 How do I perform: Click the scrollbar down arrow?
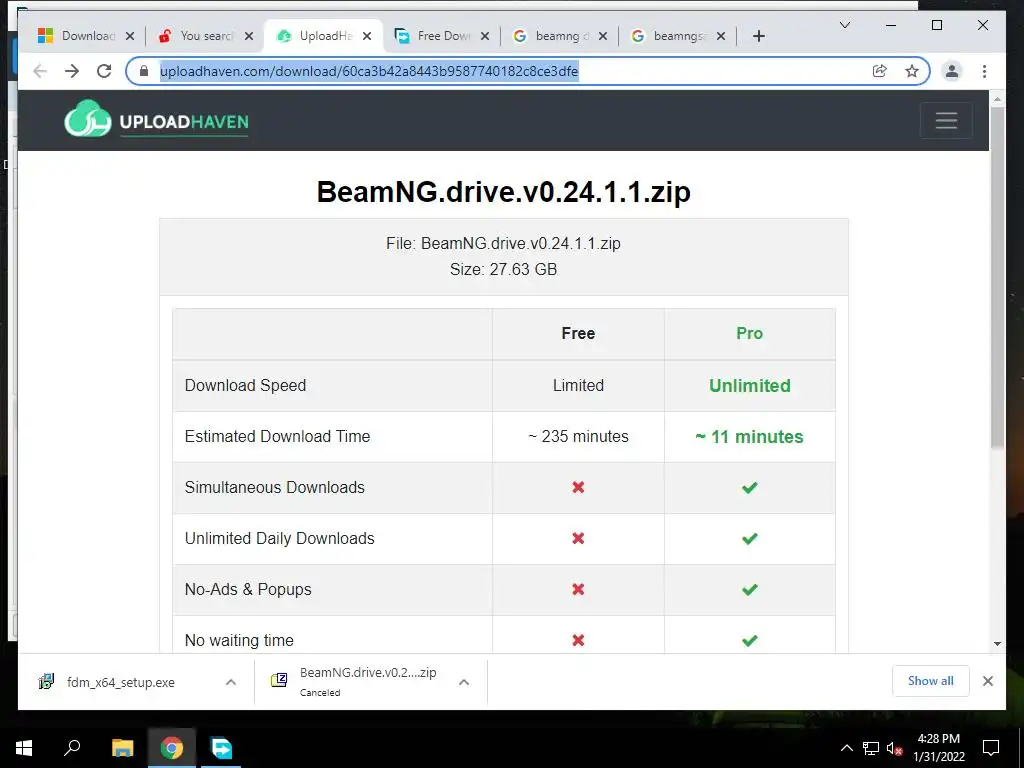(997, 644)
